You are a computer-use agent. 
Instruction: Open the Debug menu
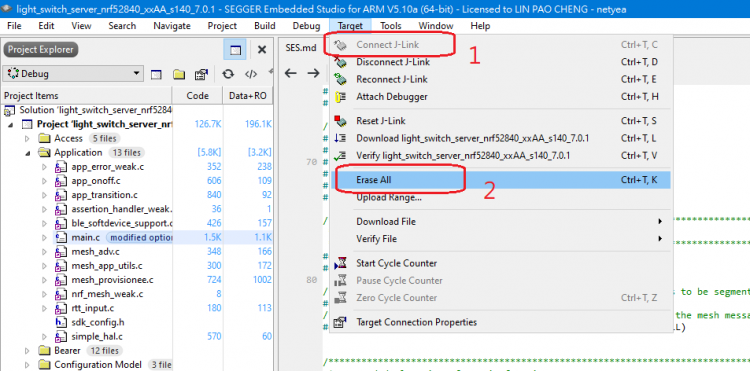tap(306, 26)
